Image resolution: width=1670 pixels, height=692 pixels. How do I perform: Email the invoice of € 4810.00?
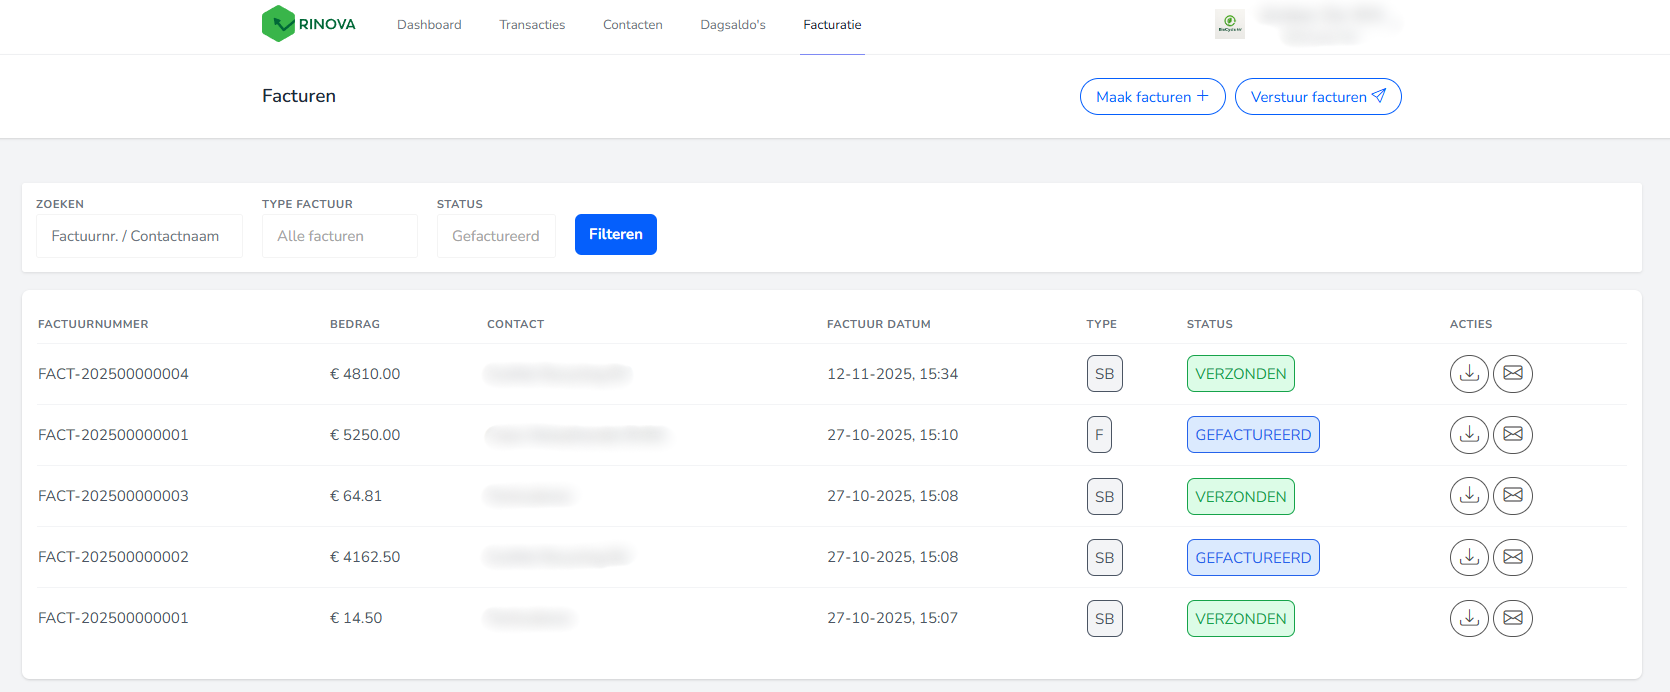(x=1512, y=374)
